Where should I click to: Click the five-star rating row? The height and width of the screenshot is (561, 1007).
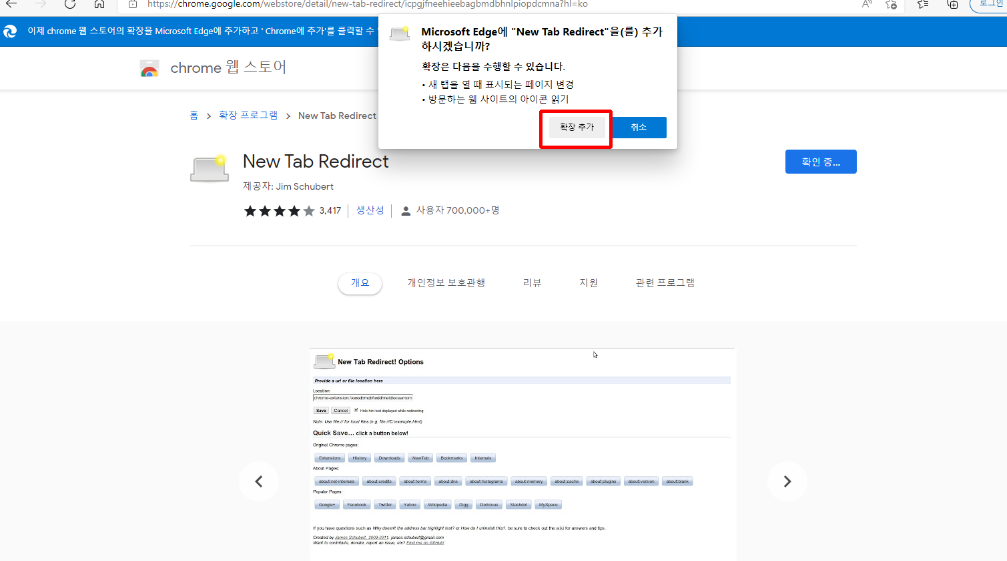[x=279, y=211]
